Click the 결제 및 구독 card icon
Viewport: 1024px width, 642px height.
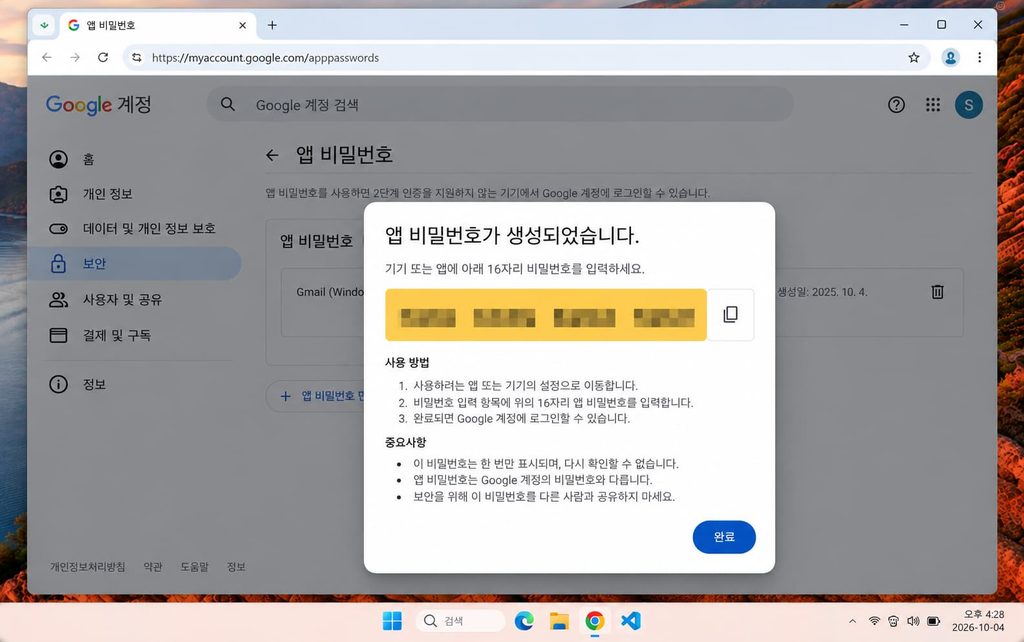(58, 335)
